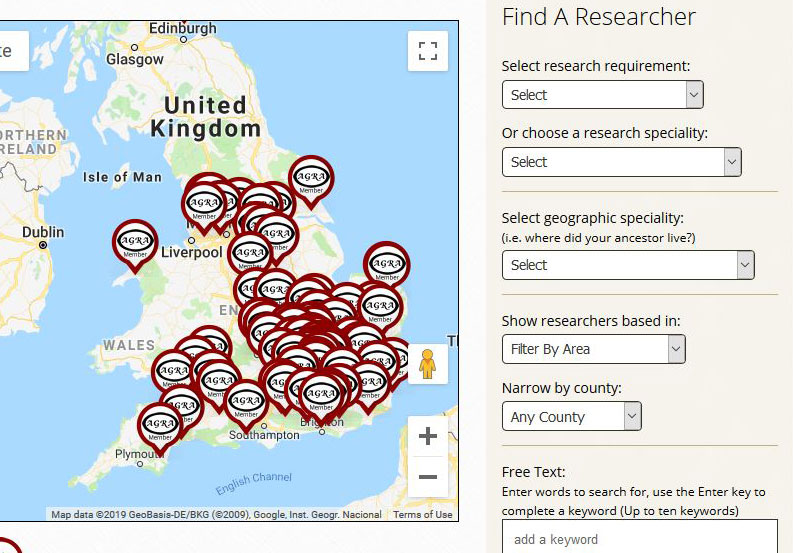
Task: Open the geographic speciality dropdown
Action: click(x=628, y=265)
